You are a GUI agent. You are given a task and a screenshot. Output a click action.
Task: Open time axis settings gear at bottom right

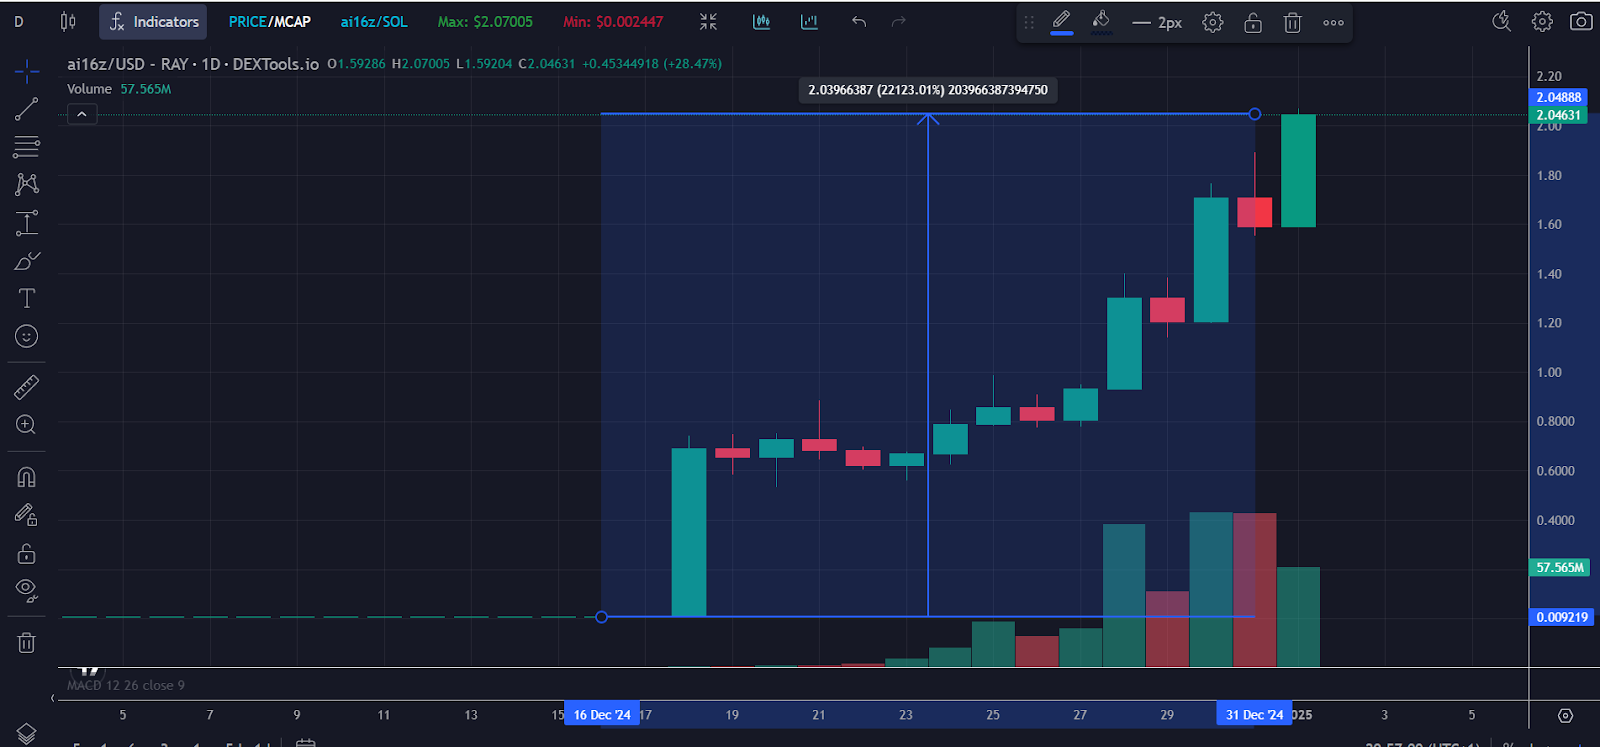(1566, 715)
